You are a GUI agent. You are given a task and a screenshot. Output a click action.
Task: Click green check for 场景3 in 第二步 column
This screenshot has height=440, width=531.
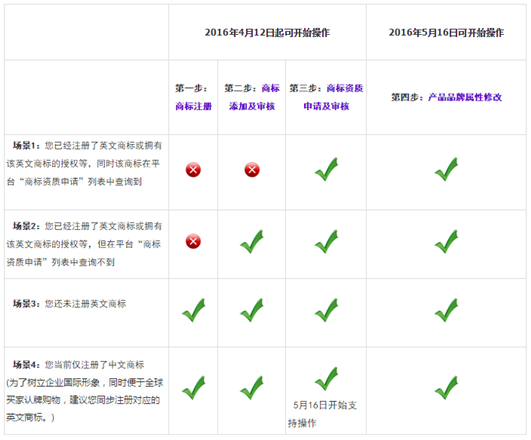point(252,310)
